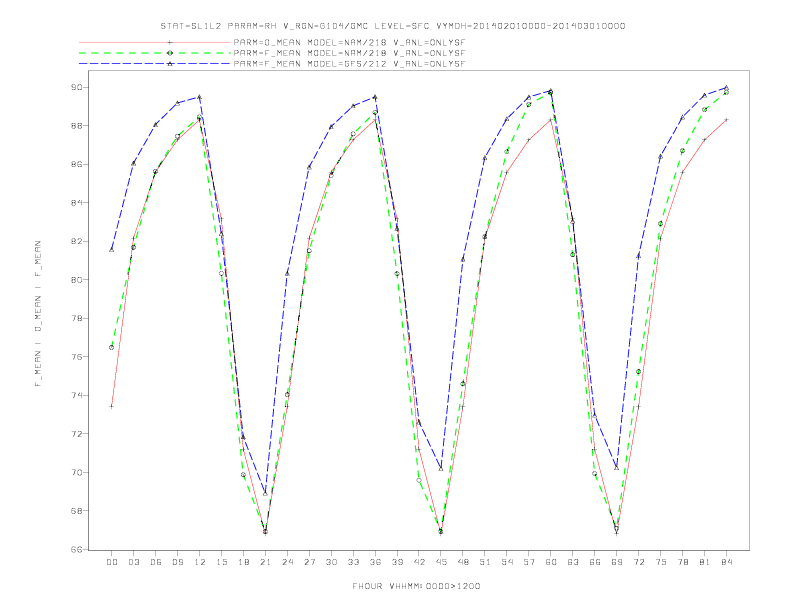Image resolution: width=792 pixels, height=612 pixels.
Task: Click the x-axis tick label 12
Action: (x=200, y=562)
